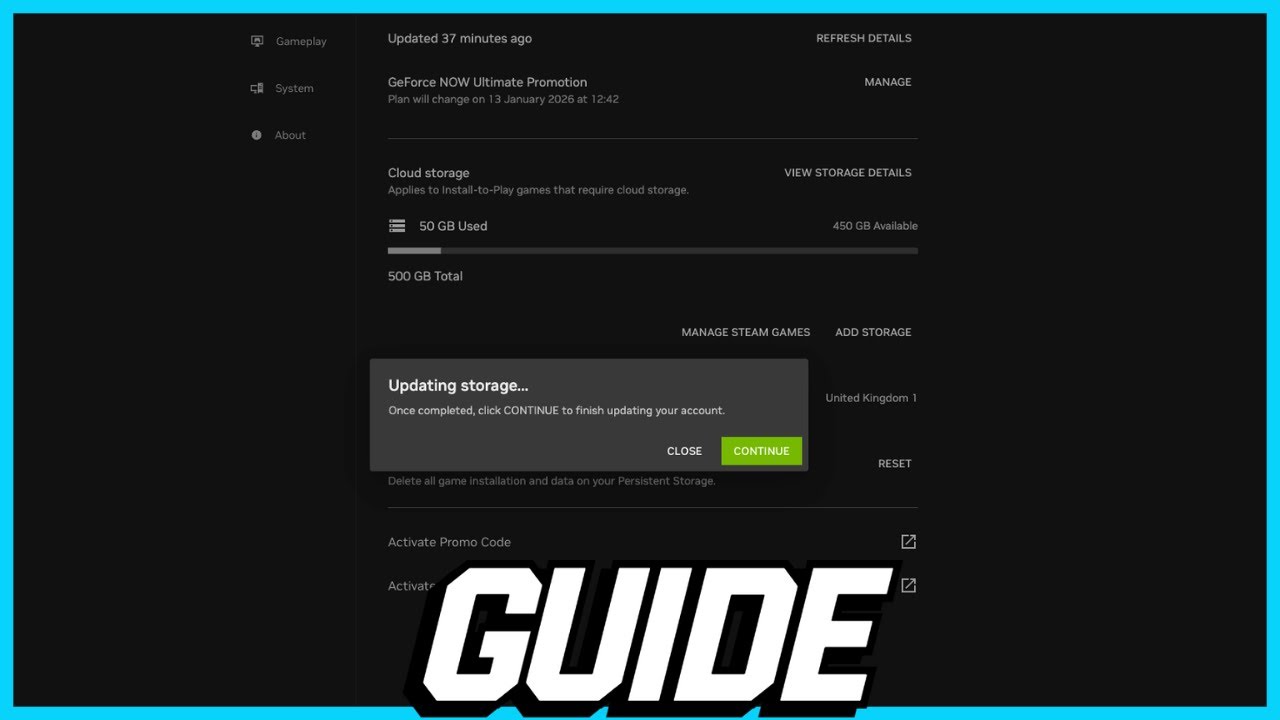Click REFRESH DETAILS
The image size is (1280, 720).
pos(864,38)
